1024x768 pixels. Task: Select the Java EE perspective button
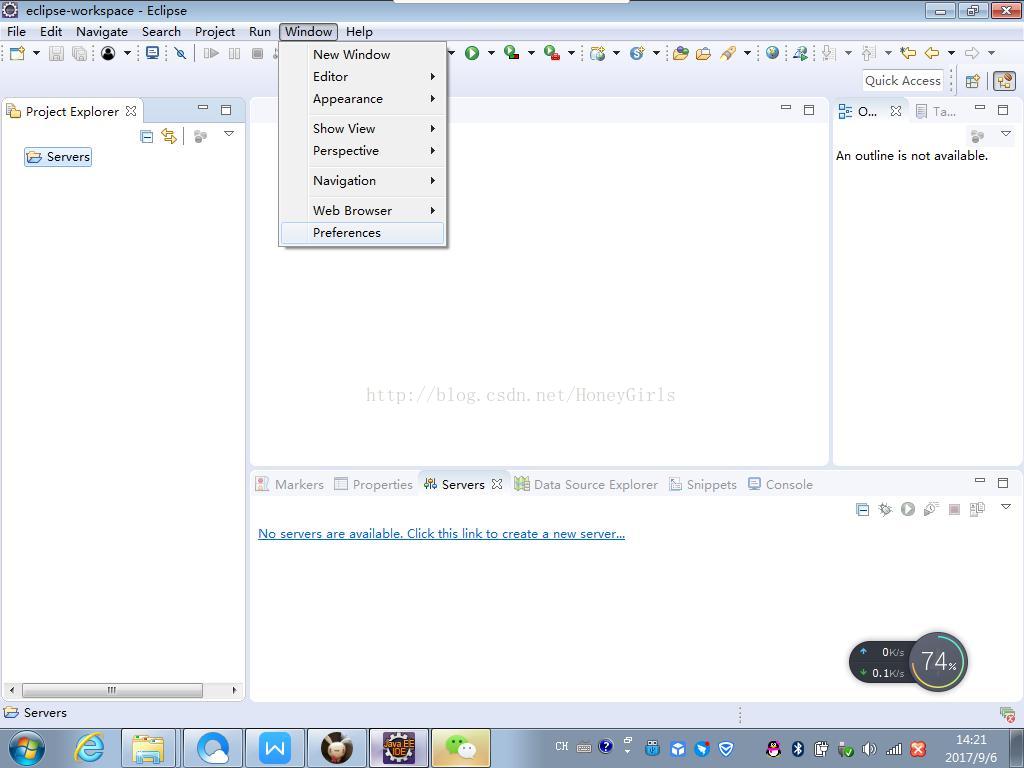(1004, 81)
